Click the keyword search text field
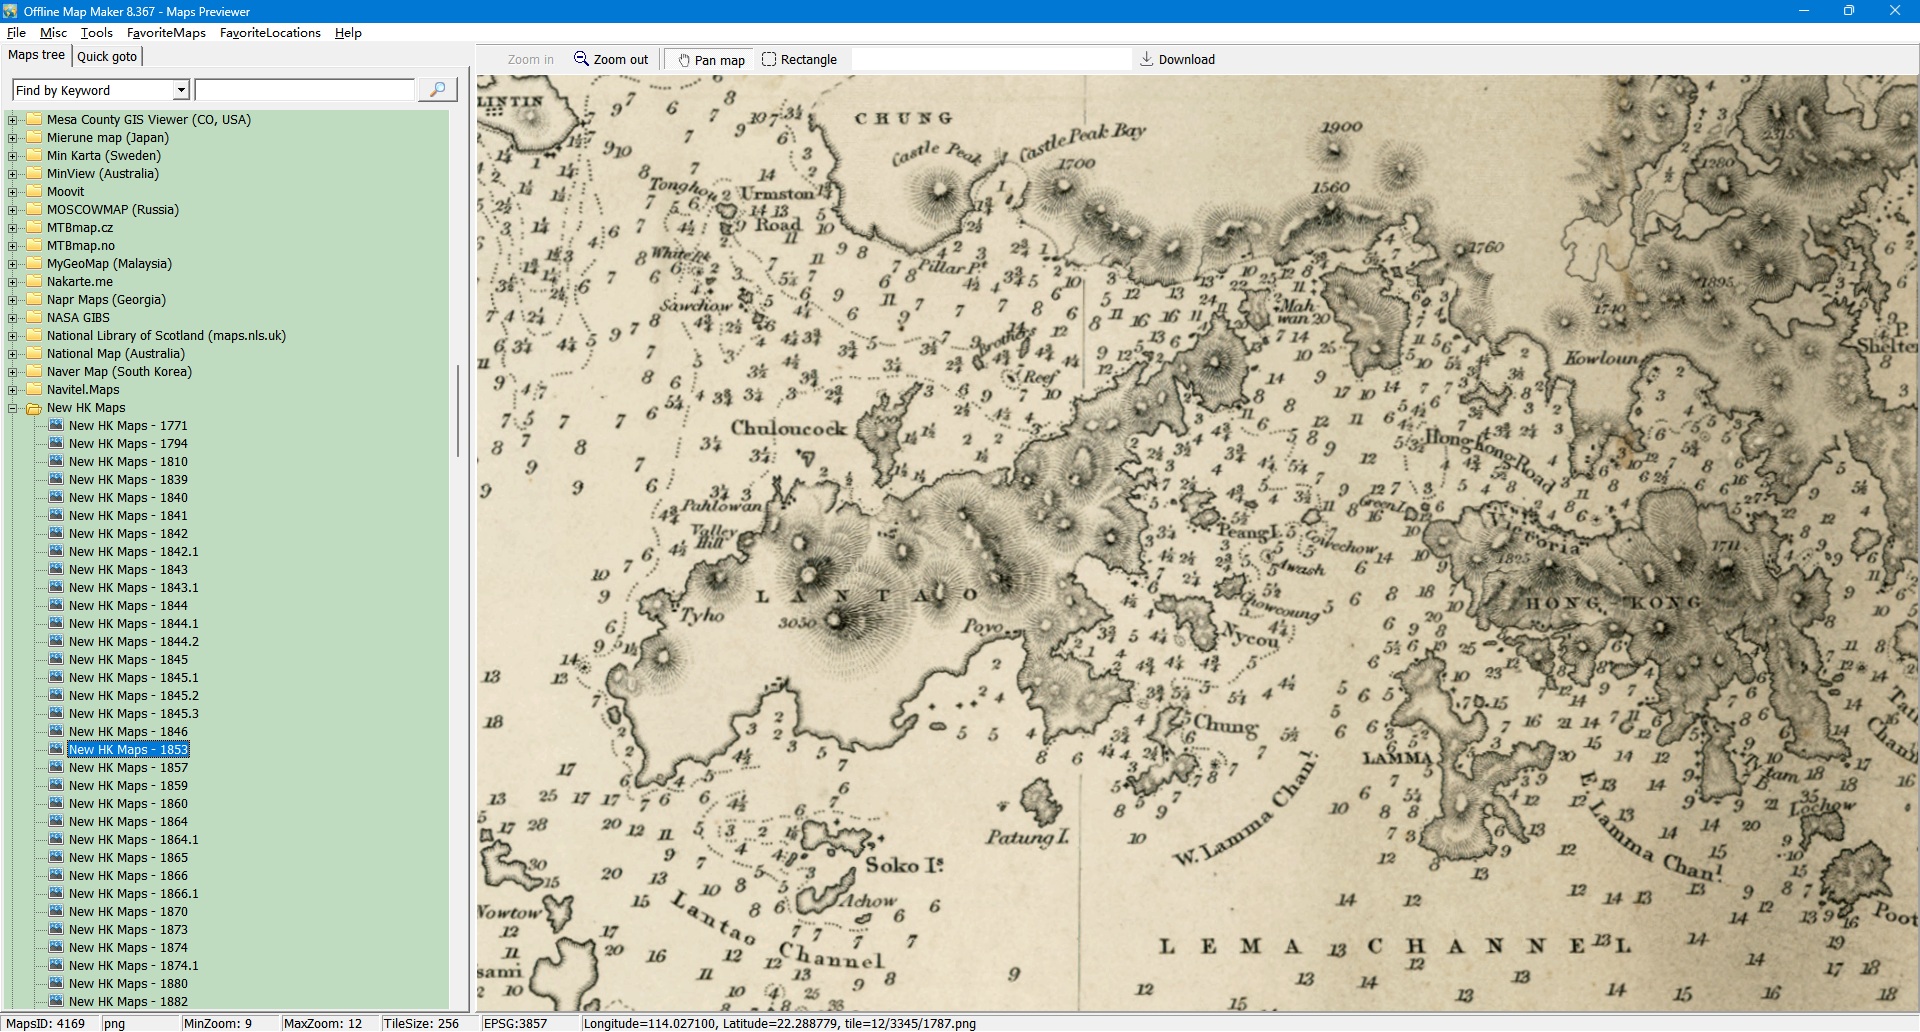Screen dimensions: 1920x1032 [x=304, y=91]
